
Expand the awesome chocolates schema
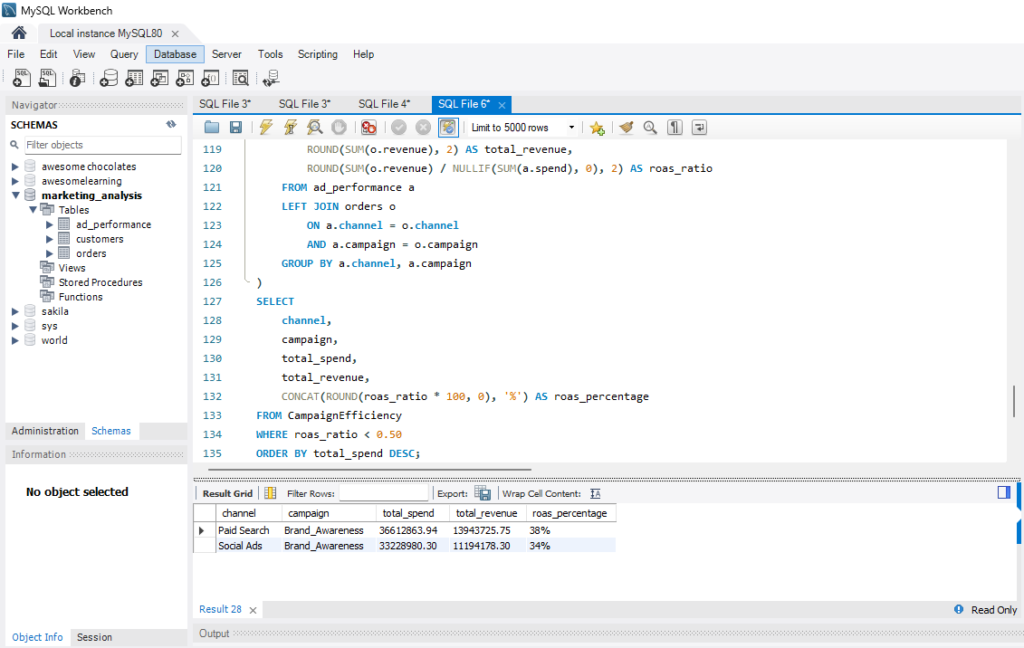point(15,167)
